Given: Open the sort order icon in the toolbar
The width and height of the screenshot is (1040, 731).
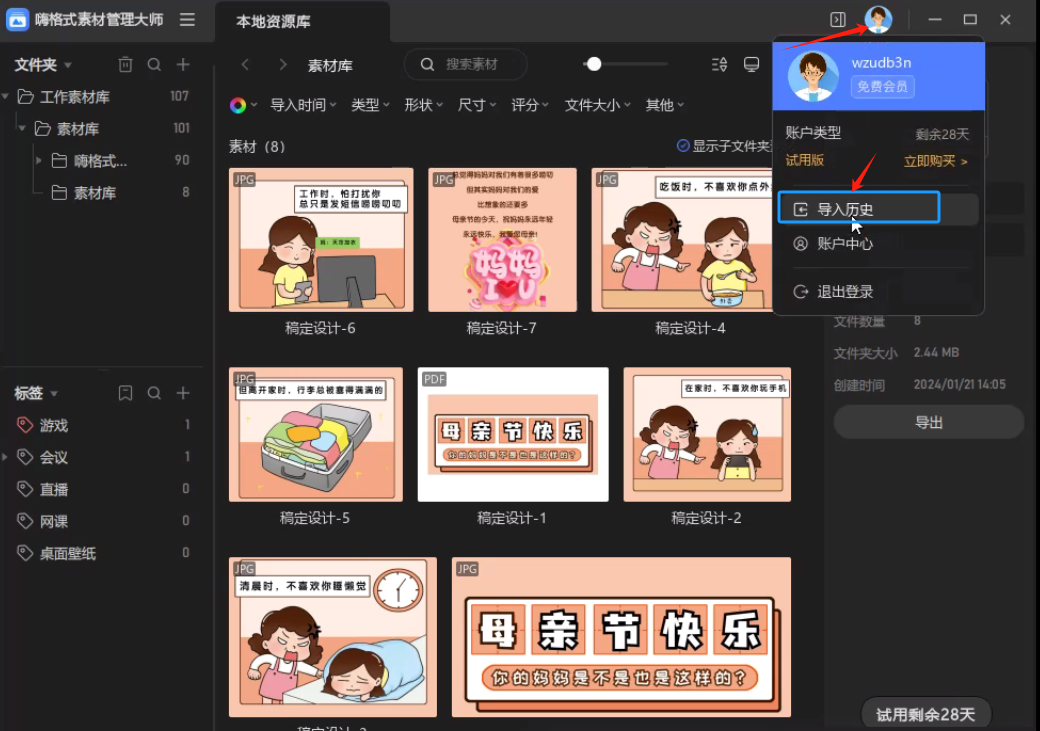Looking at the screenshot, I should click(x=719, y=64).
